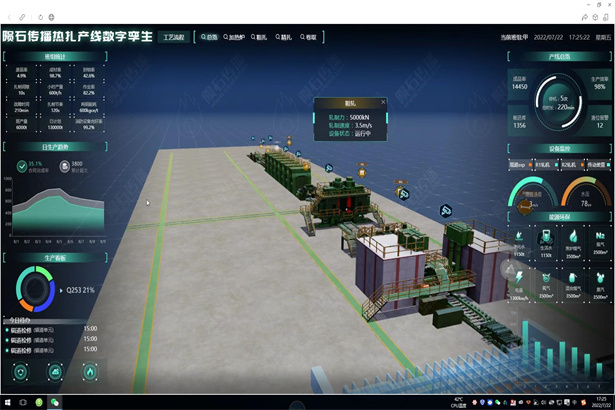Toggle the 传动装置 equipment status chip

pyautogui.click(x=599, y=165)
